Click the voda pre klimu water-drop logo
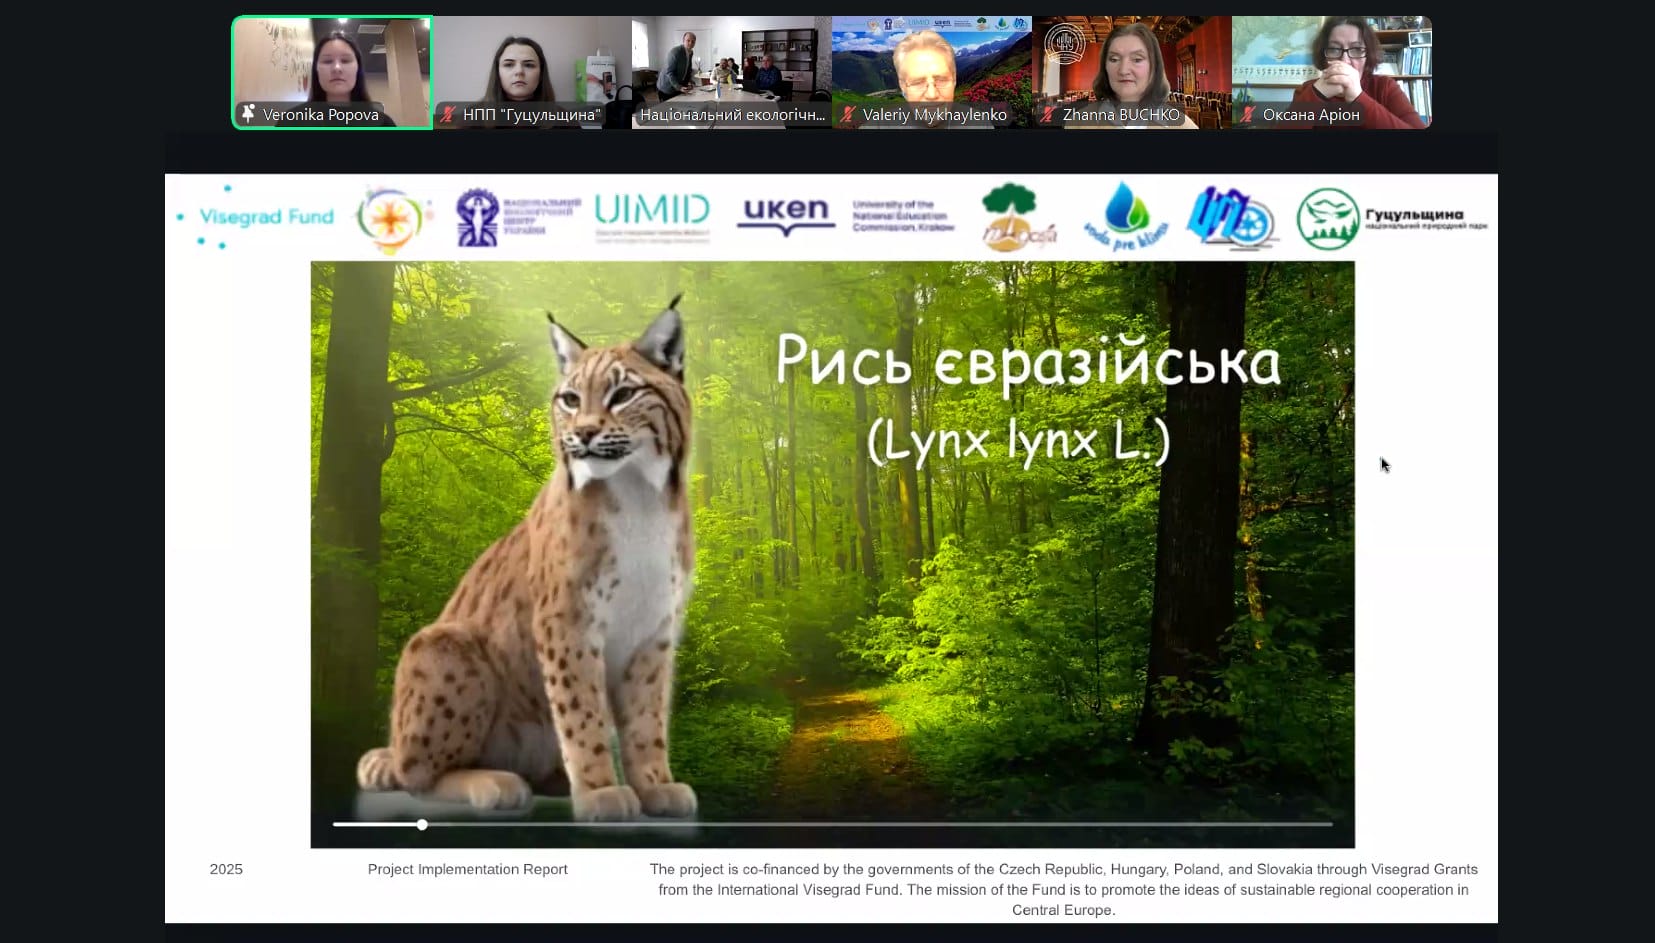This screenshot has width=1655, height=943. point(1124,217)
